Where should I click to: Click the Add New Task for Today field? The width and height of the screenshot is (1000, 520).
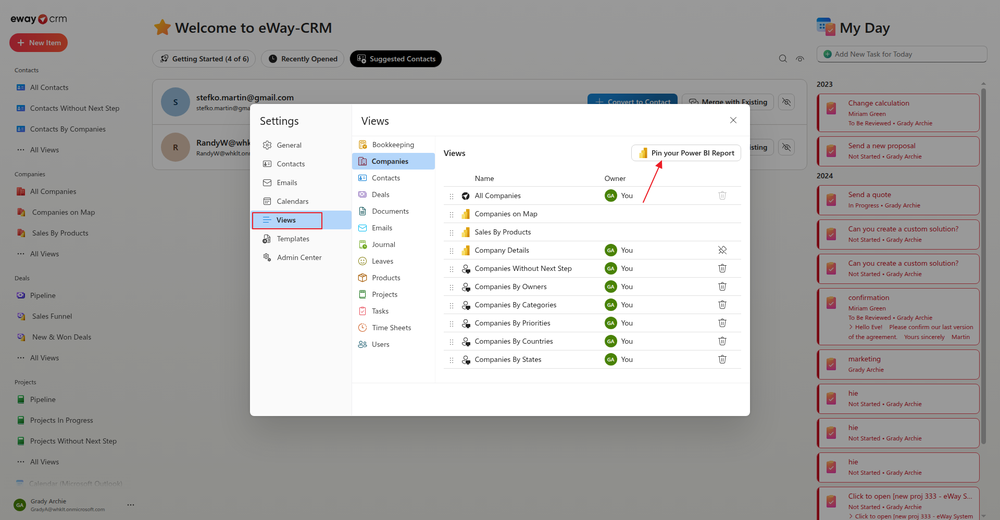point(902,54)
